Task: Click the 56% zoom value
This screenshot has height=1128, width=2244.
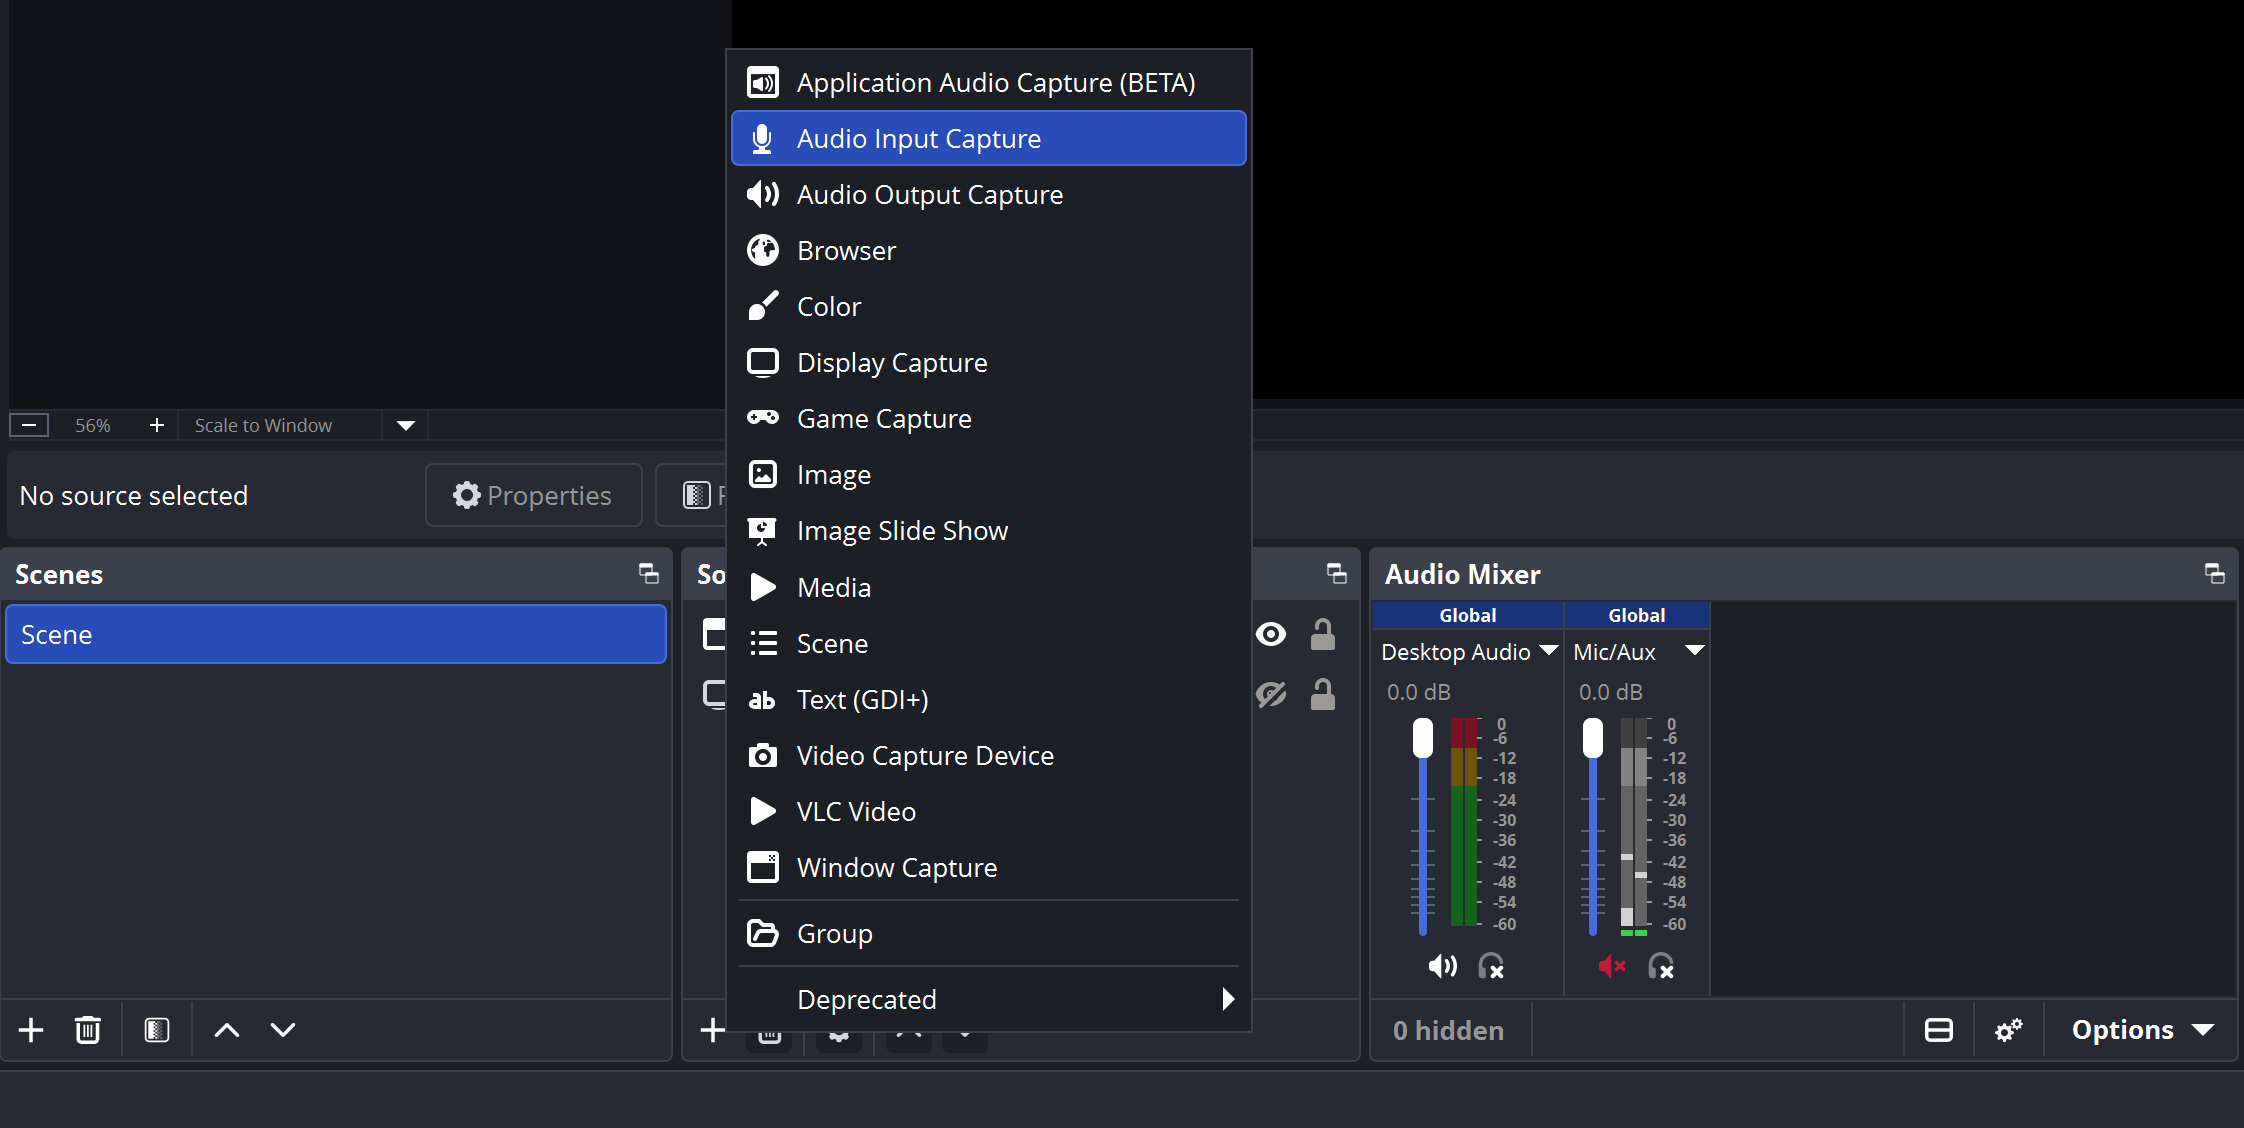Action: pyautogui.click(x=93, y=425)
